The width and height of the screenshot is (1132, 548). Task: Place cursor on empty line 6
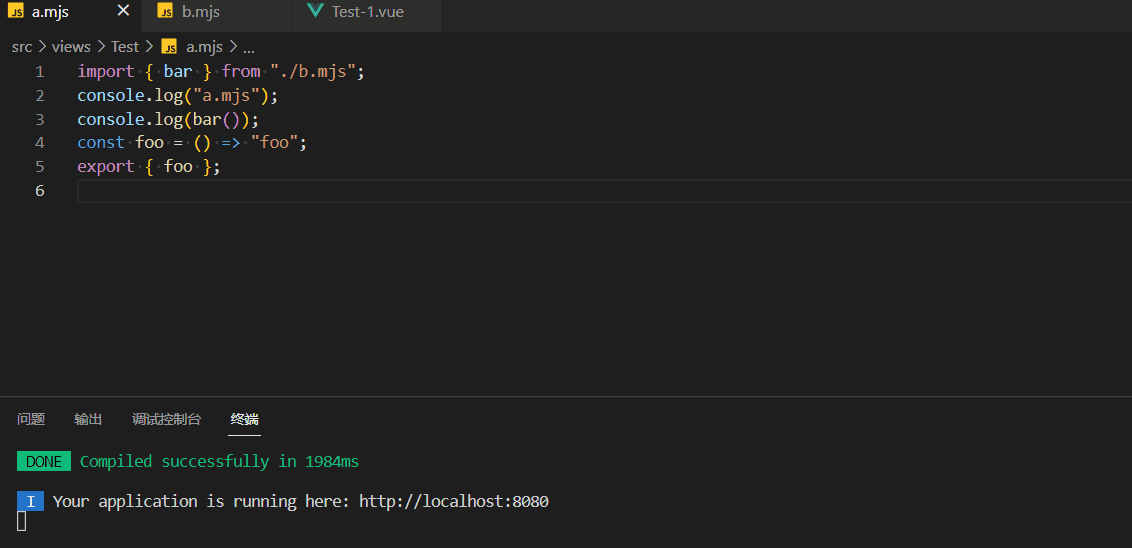point(604,191)
